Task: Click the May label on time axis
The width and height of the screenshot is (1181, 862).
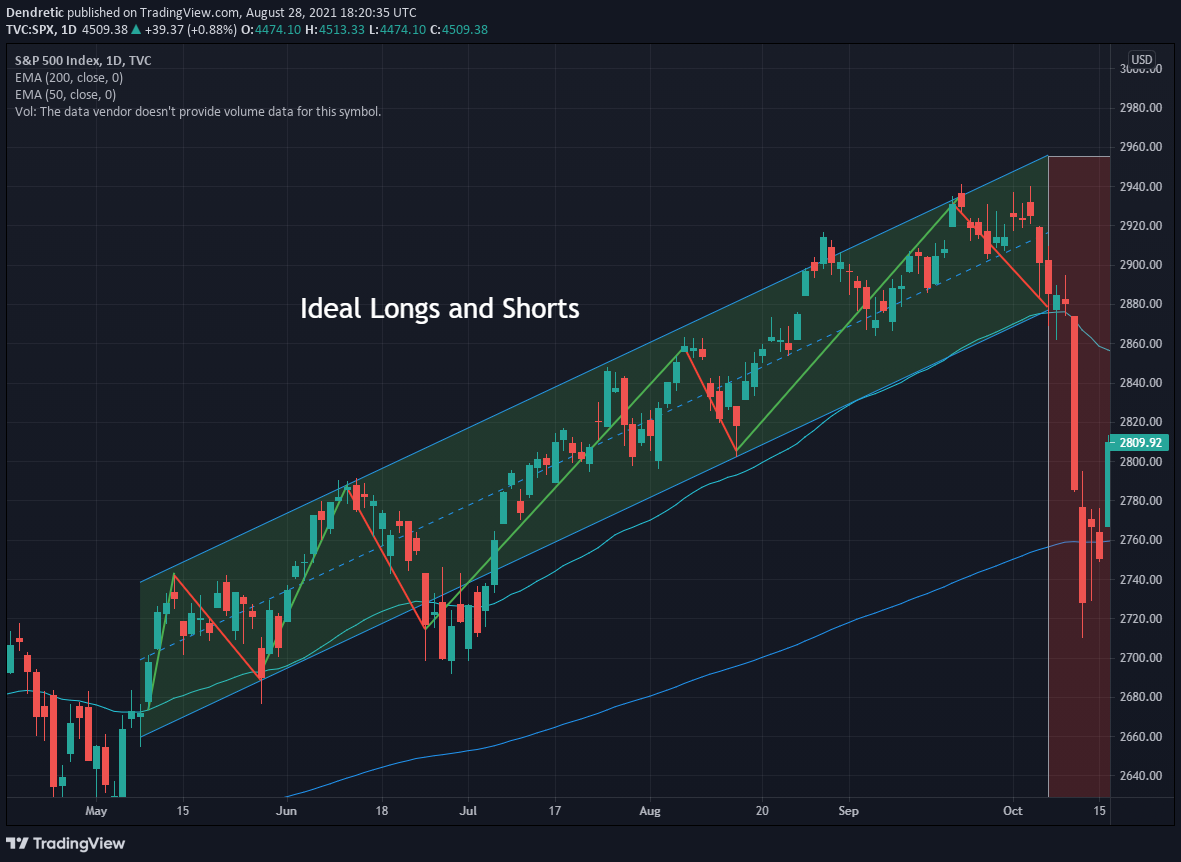Action: point(96,812)
